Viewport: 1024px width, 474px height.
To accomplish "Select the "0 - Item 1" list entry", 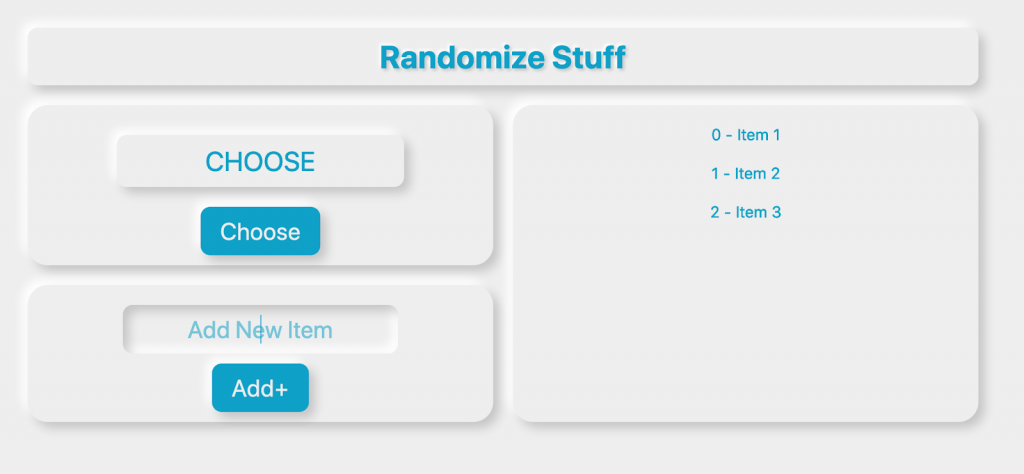I will point(746,135).
